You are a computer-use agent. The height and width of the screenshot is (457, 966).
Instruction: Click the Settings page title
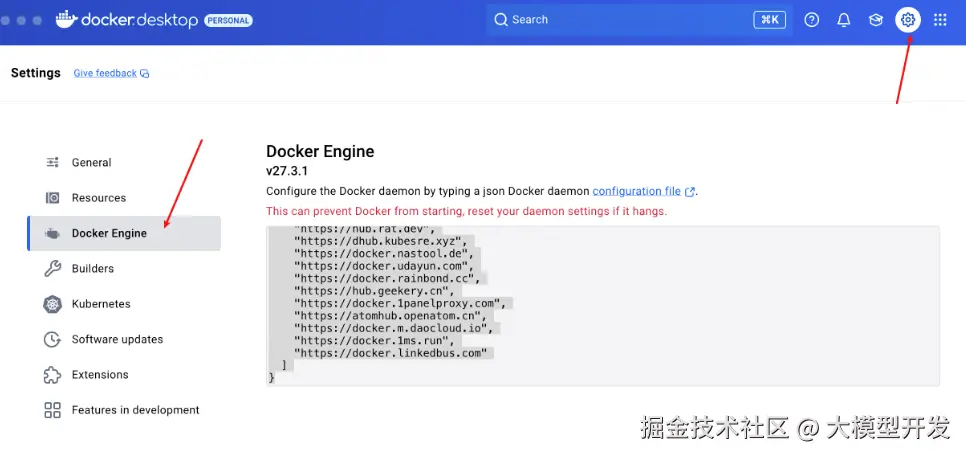click(x=36, y=73)
